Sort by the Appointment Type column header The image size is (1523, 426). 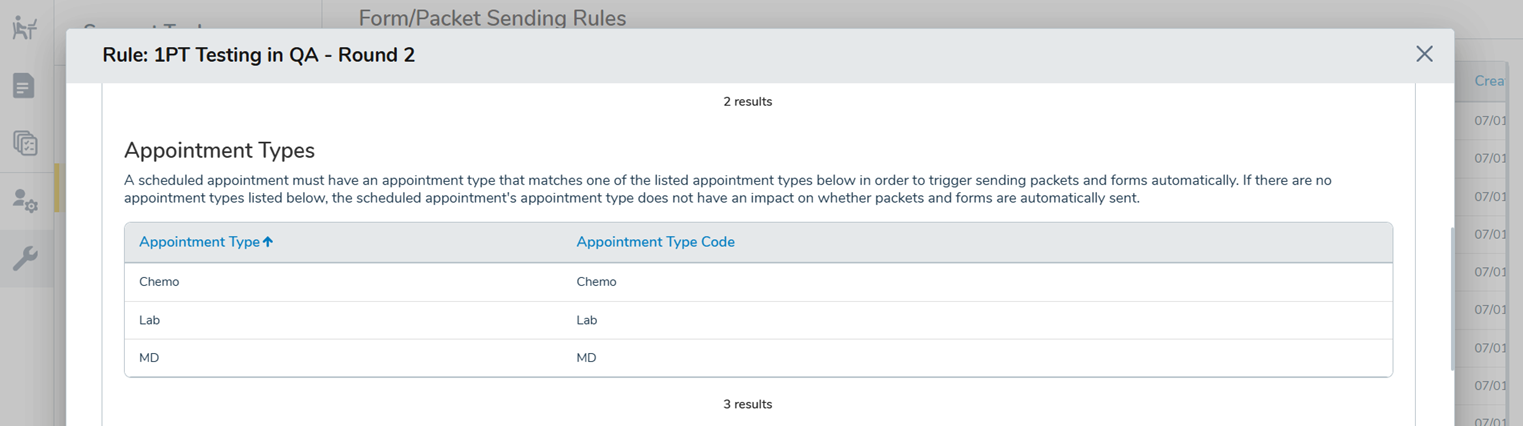(199, 242)
